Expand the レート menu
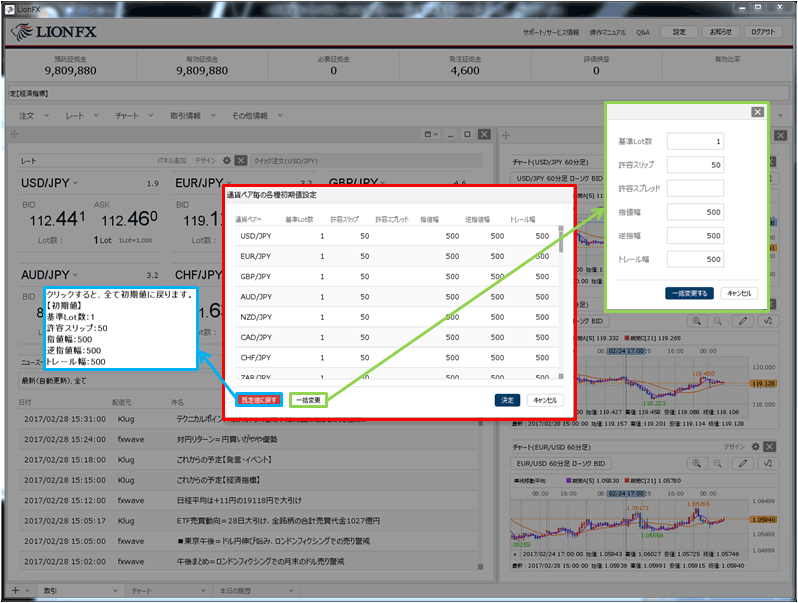The image size is (798, 603). pyautogui.click(x=81, y=116)
